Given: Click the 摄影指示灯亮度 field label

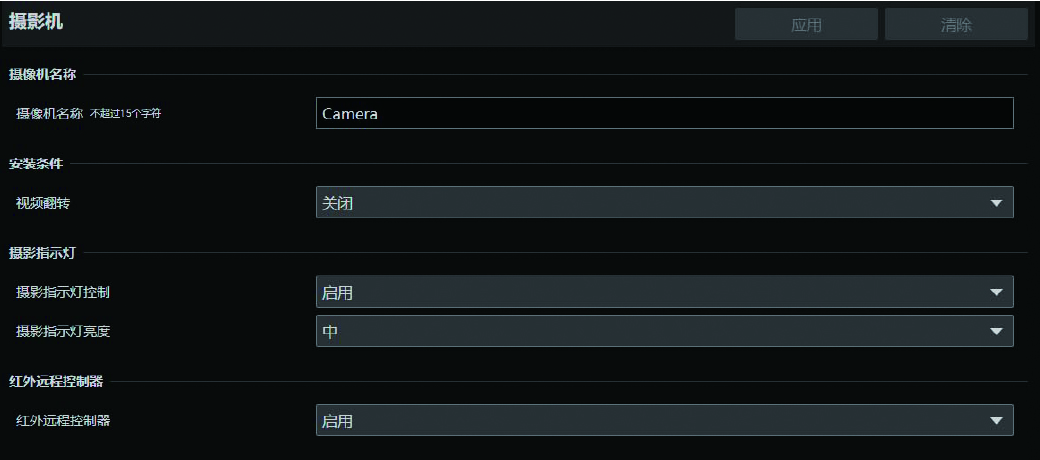Looking at the screenshot, I should point(63,331).
